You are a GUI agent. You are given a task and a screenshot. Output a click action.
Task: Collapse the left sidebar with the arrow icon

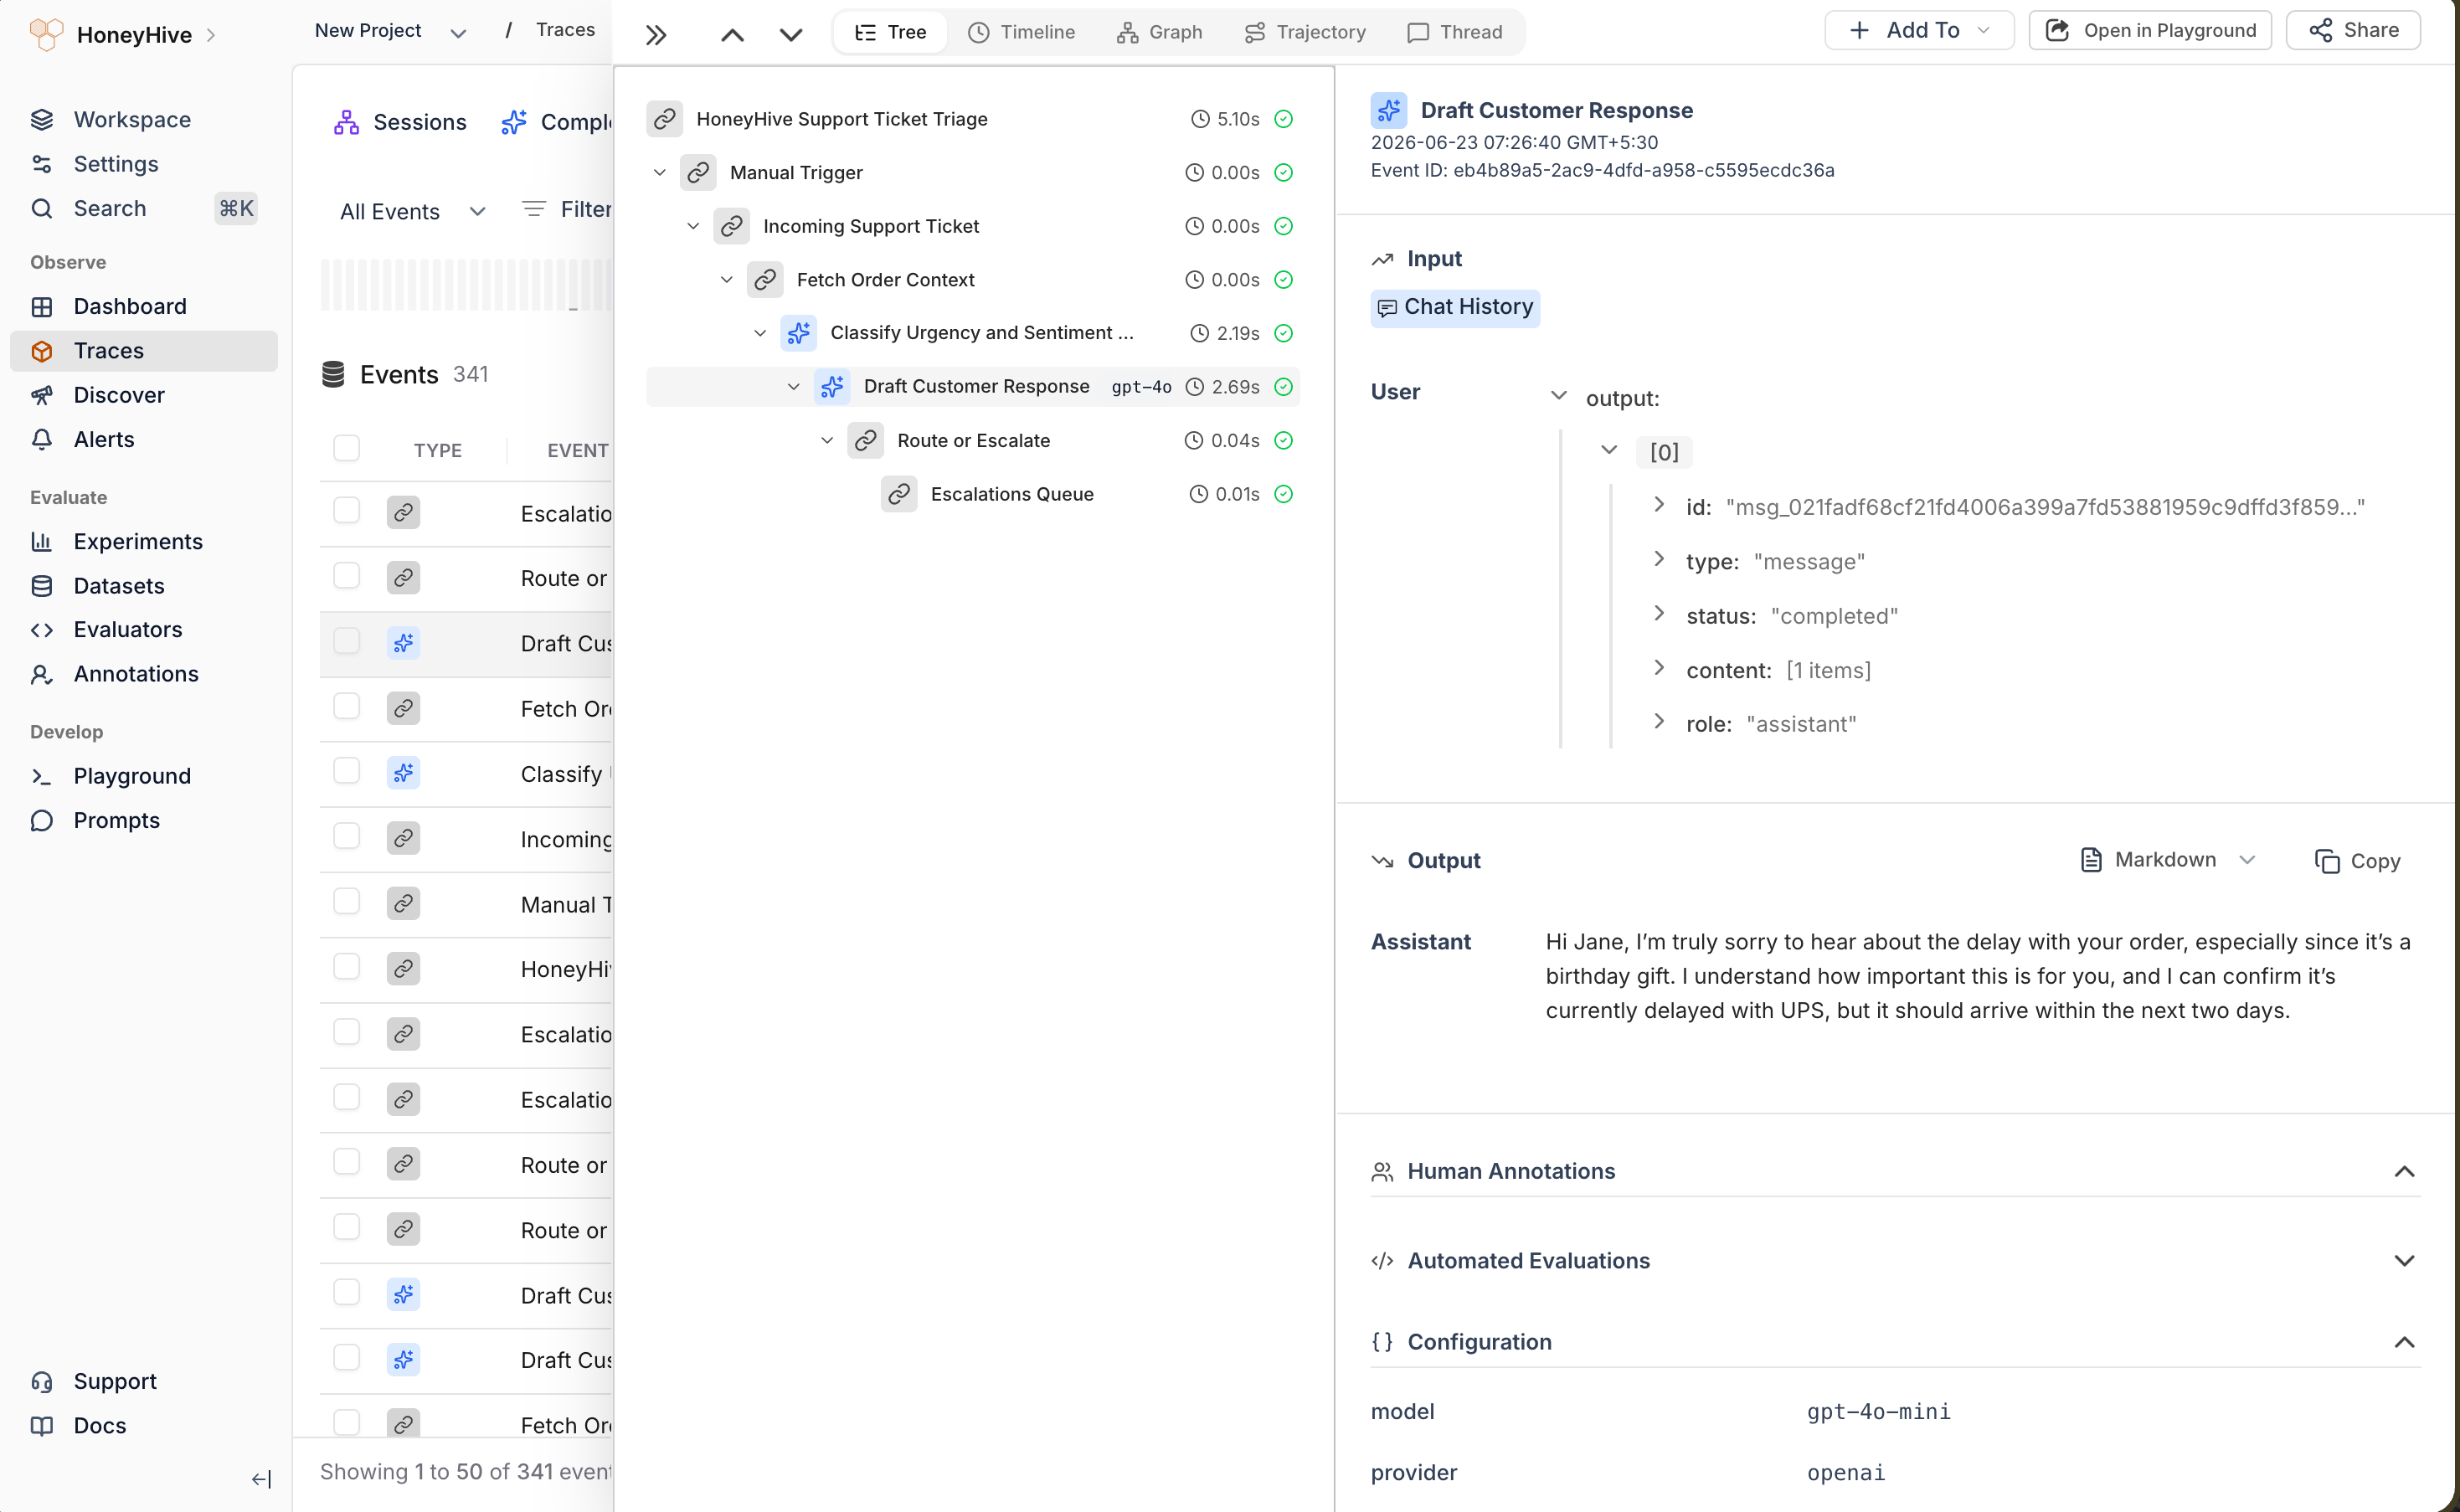point(261,1479)
